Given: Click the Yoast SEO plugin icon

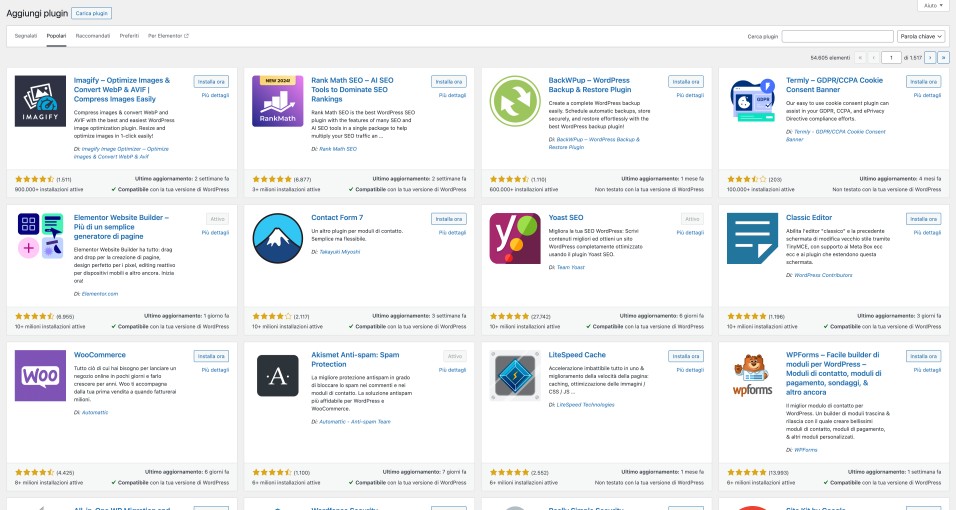Looking at the screenshot, I should pos(515,238).
